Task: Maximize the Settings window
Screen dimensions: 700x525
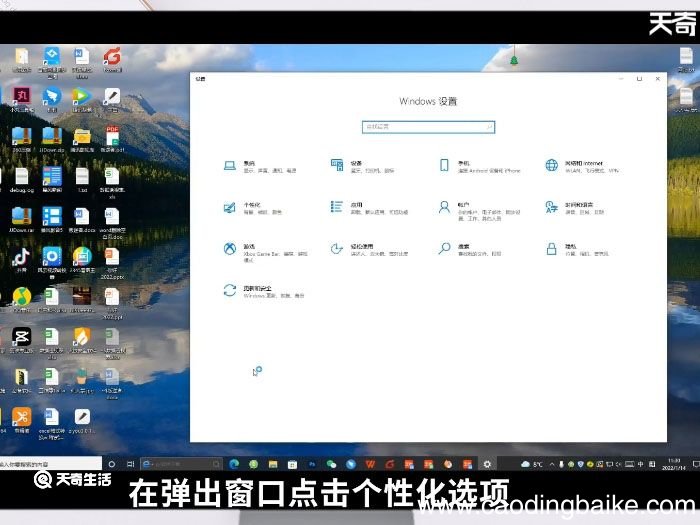Action: click(x=639, y=79)
